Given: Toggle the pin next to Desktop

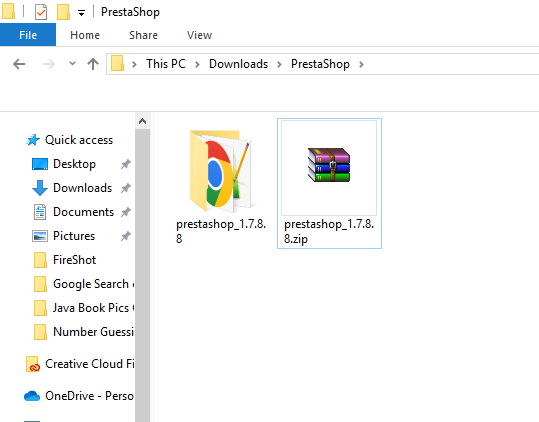Looking at the screenshot, I should (x=126, y=164).
